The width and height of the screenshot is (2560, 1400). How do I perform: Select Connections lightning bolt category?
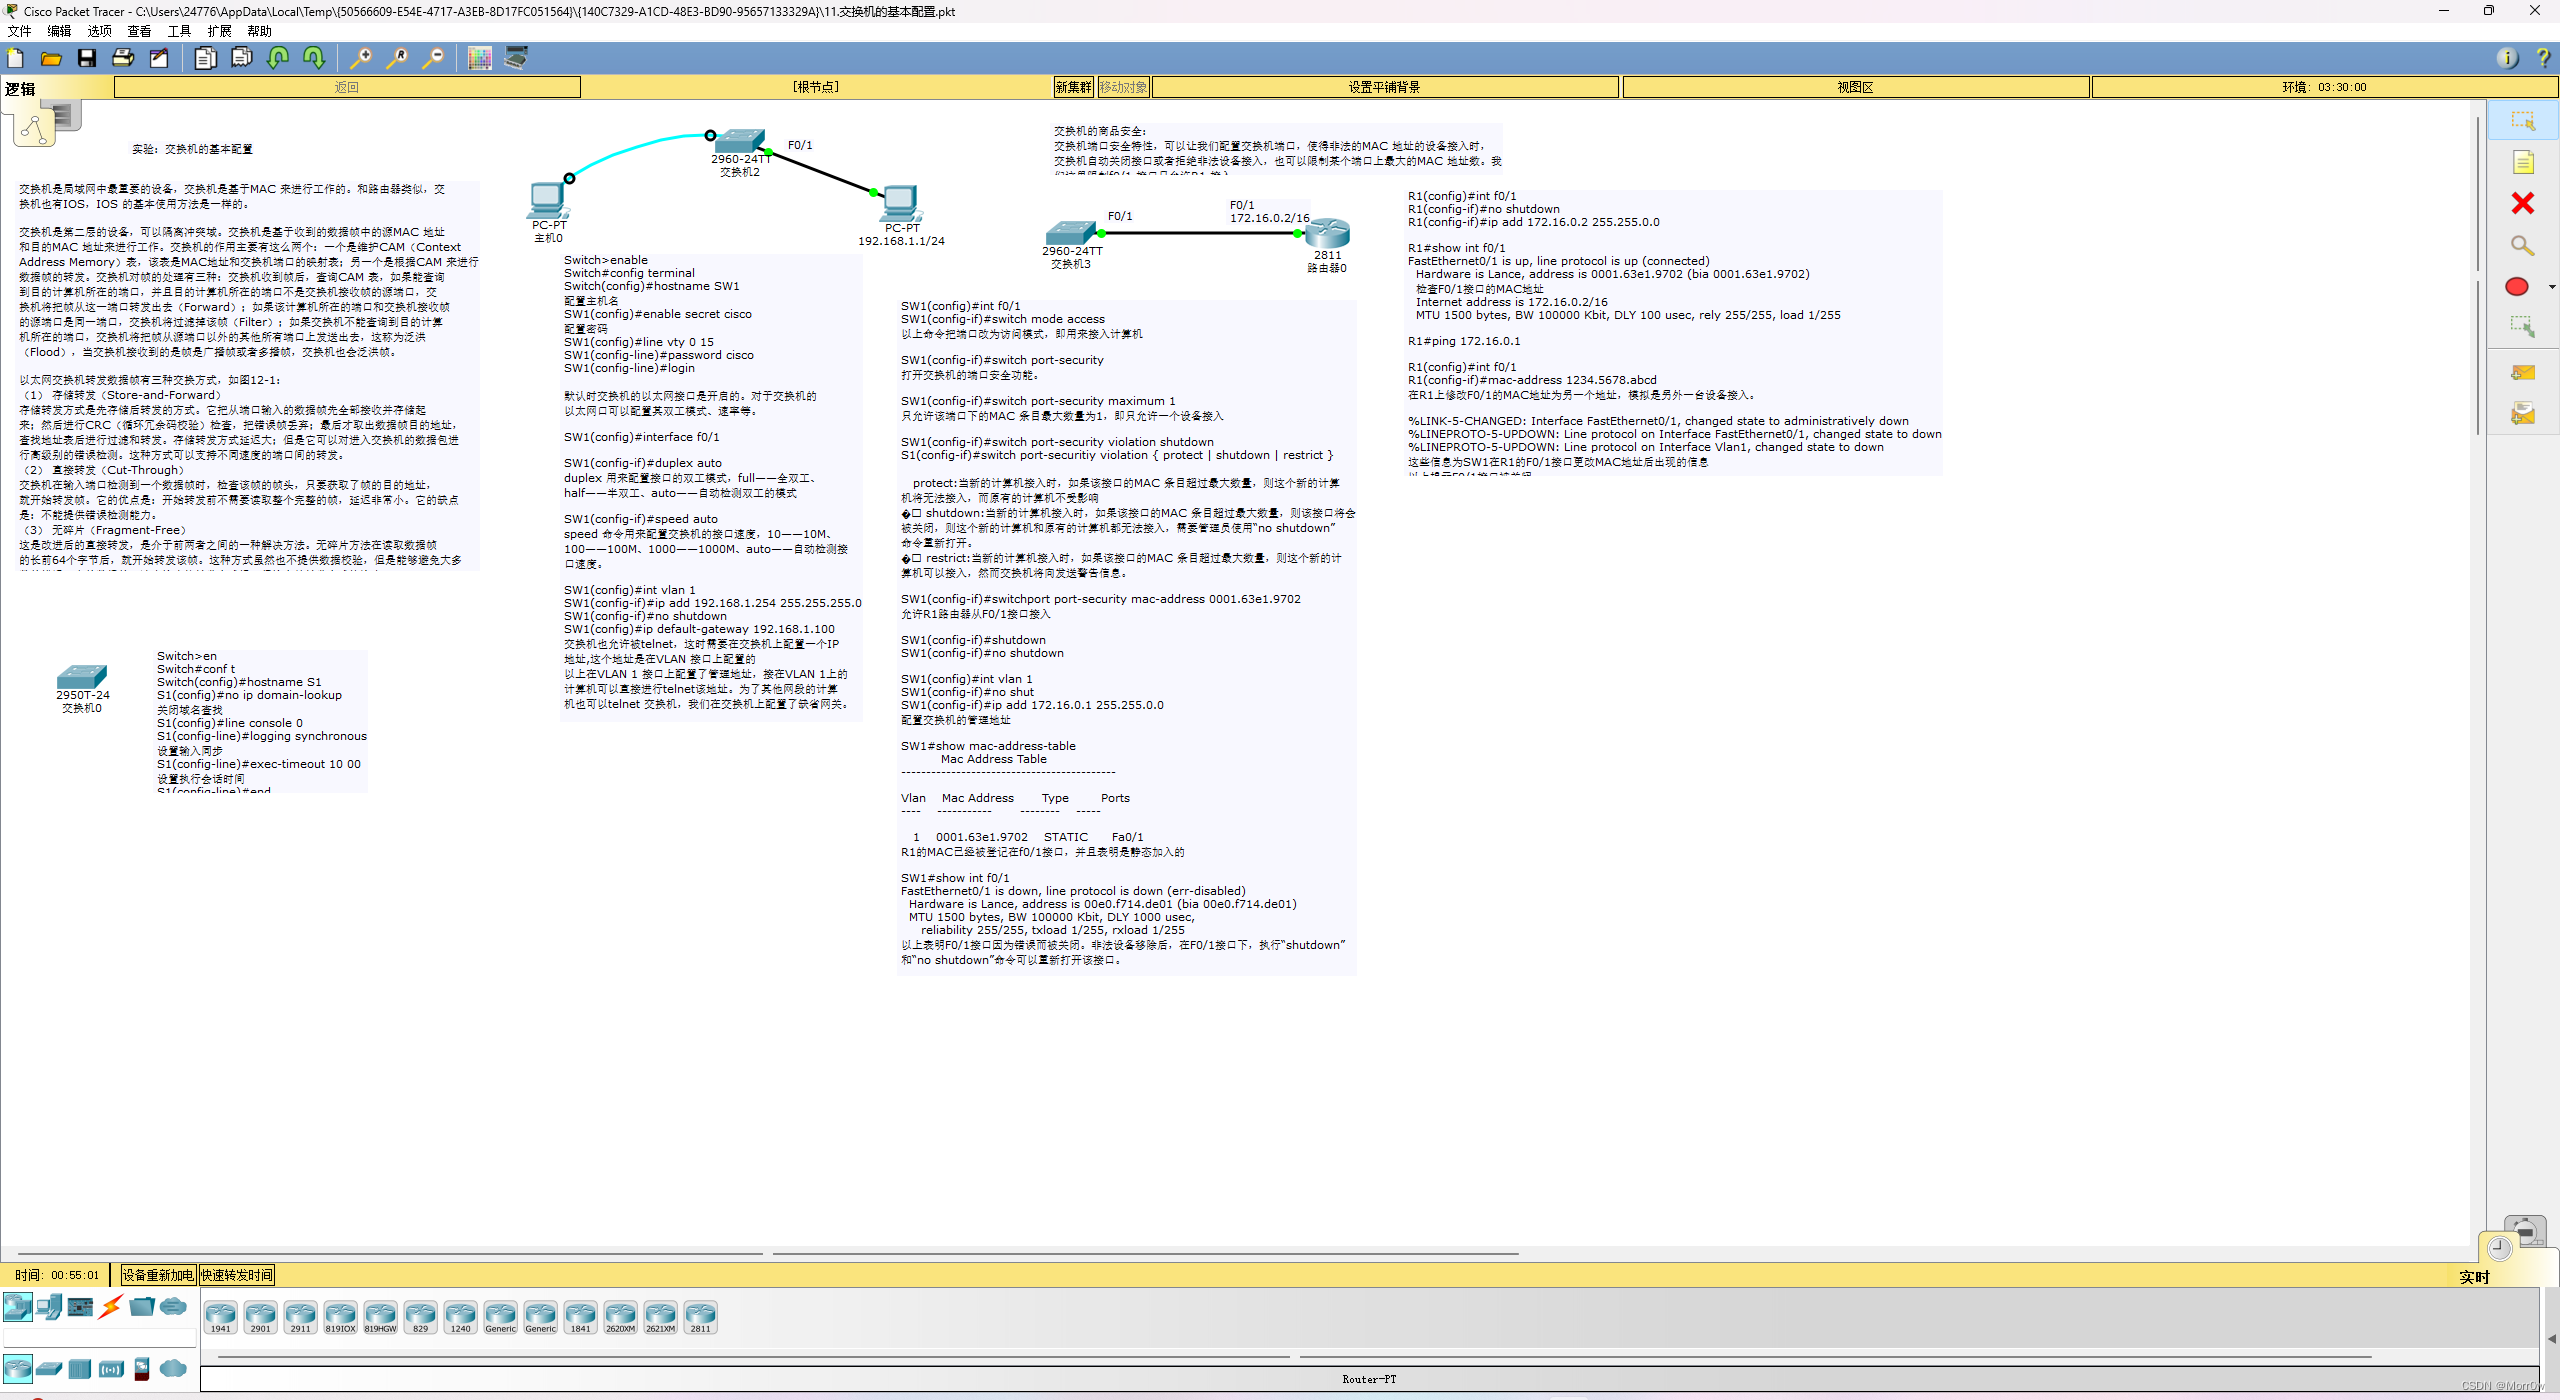coord(111,1306)
